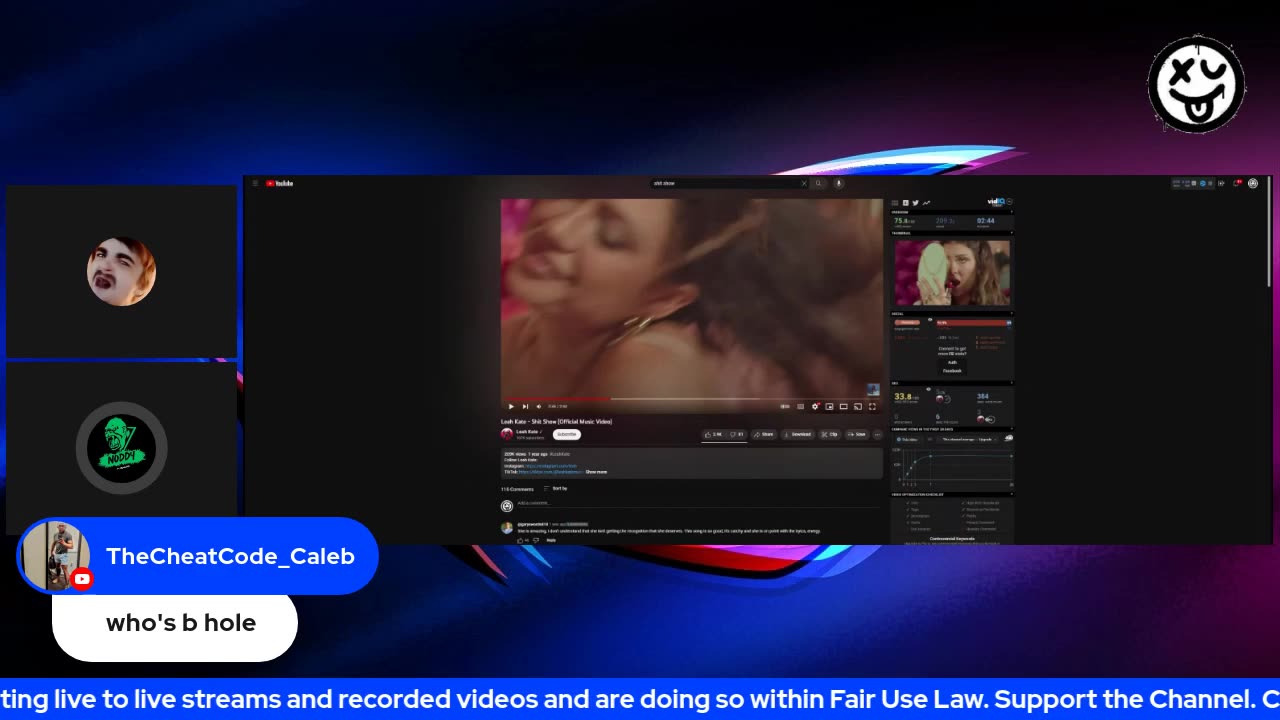
Task: Open the TikTok link in description
Action: 550,471
